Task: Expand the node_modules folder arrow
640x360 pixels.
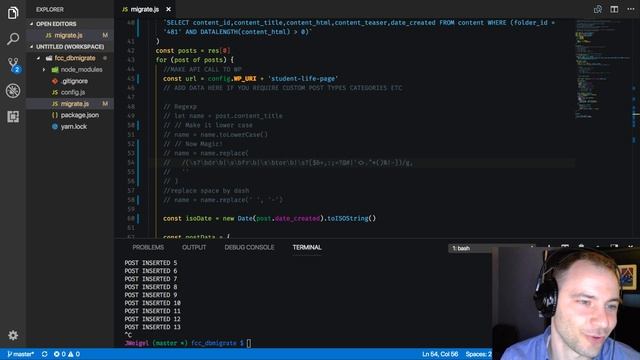Action: [x=44, y=69]
